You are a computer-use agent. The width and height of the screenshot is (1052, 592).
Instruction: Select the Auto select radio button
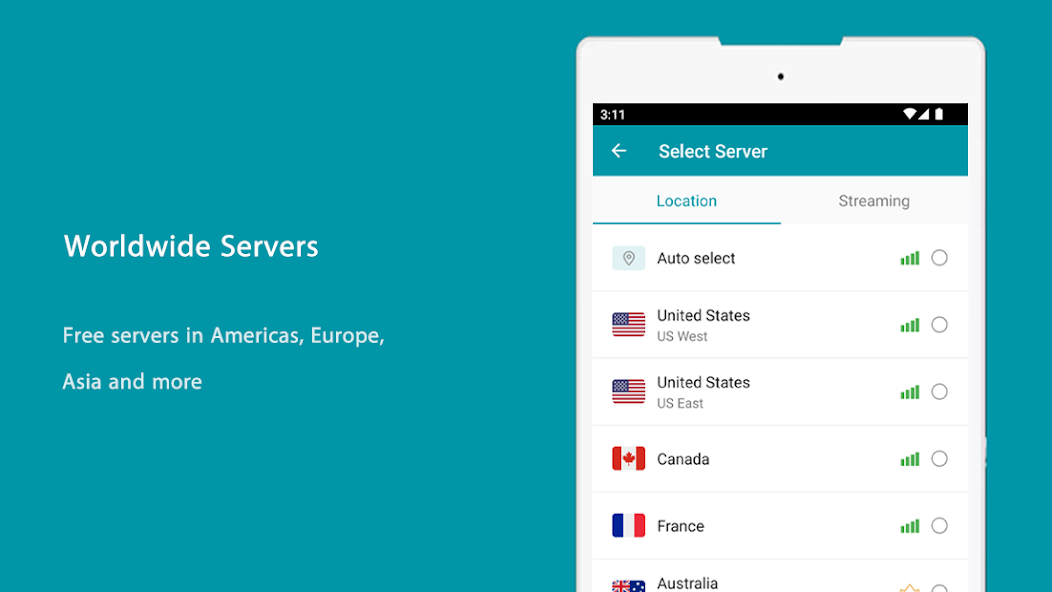(939, 257)
